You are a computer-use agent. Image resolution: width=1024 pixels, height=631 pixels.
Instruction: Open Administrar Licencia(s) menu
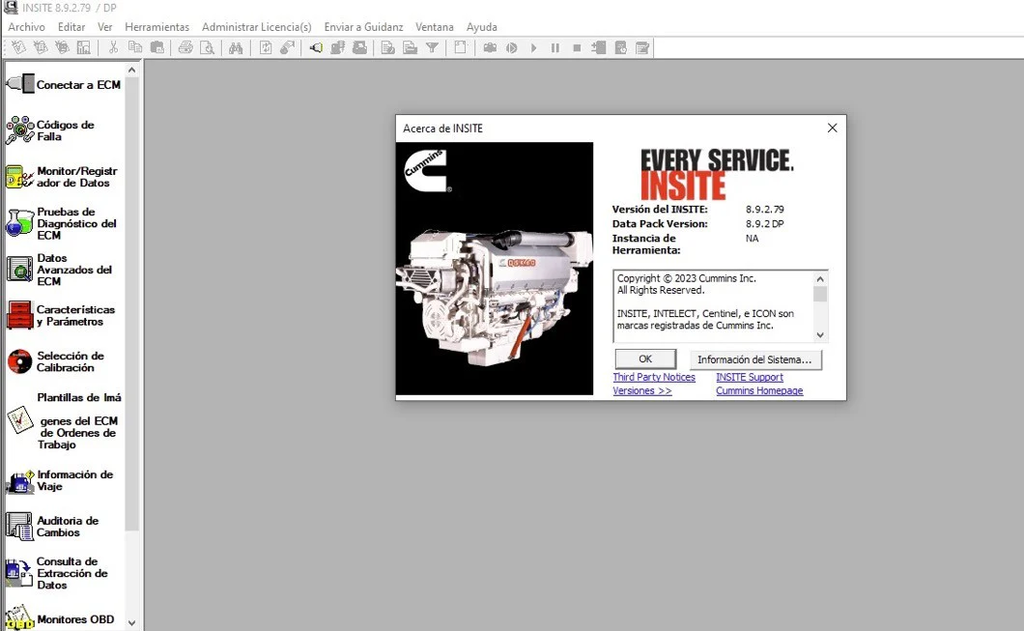257,27
